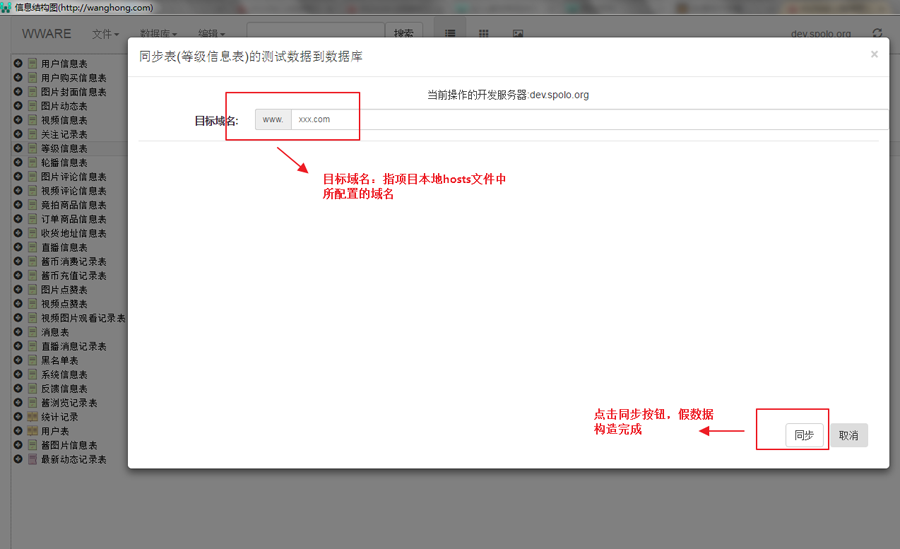Click table icon of 等级信息表 row
This screenshot has width=900, height=549.
(x=33, y=148)
